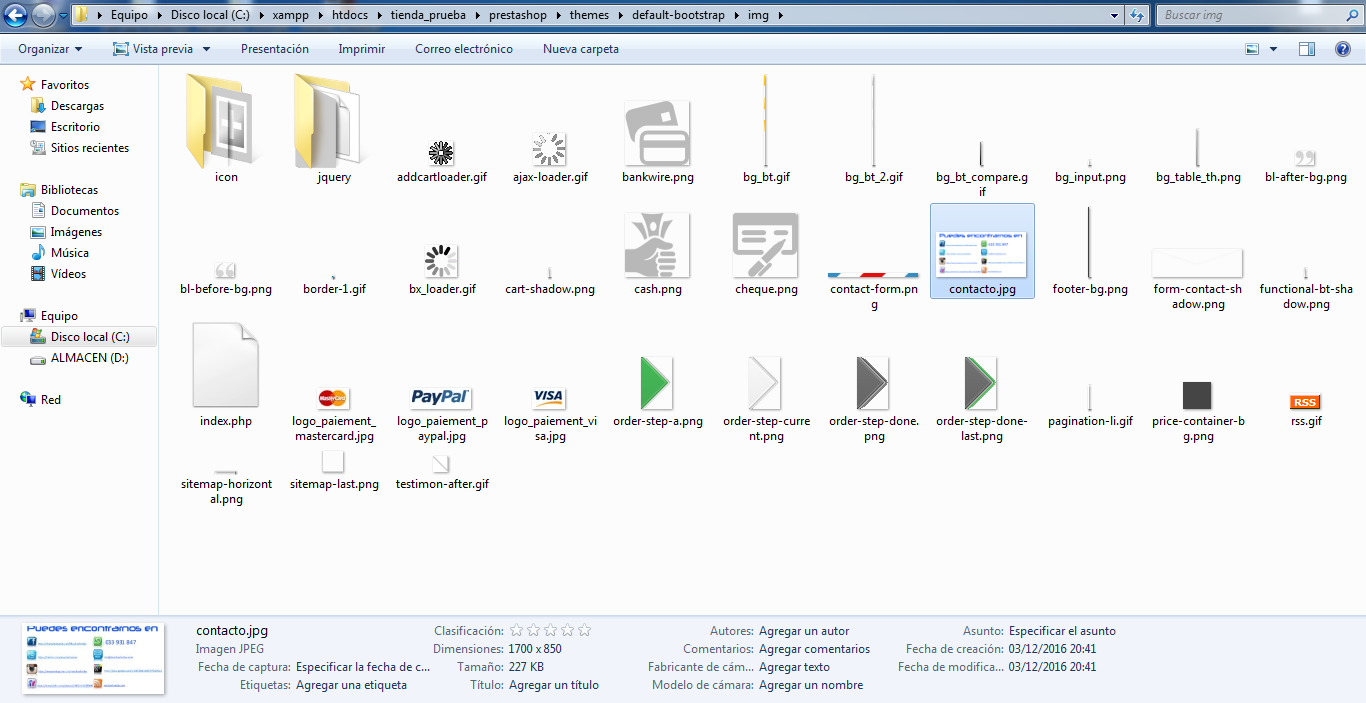This screenshot has width=1366, height=703.
Task: Click htdocs in the address path
Action: pos(351,16)
